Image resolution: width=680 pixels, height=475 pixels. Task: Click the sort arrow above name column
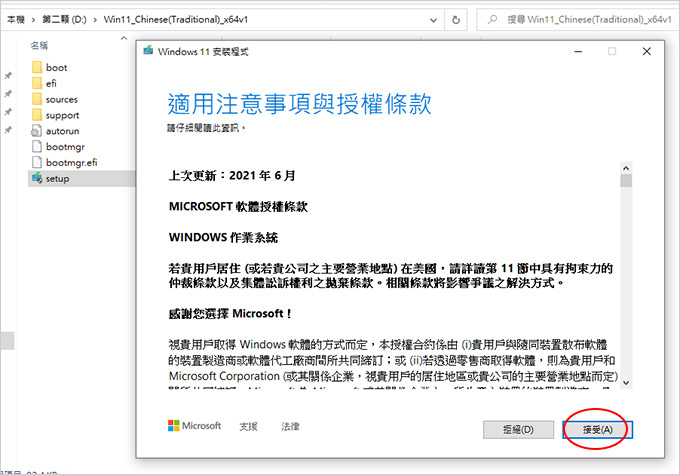click(124, 38)
